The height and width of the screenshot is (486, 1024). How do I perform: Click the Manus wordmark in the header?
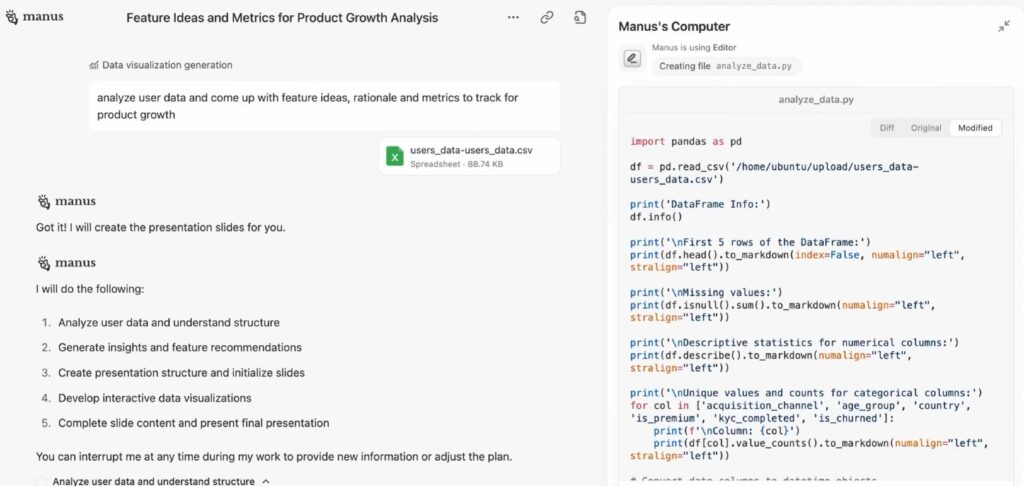coord(43,16)
